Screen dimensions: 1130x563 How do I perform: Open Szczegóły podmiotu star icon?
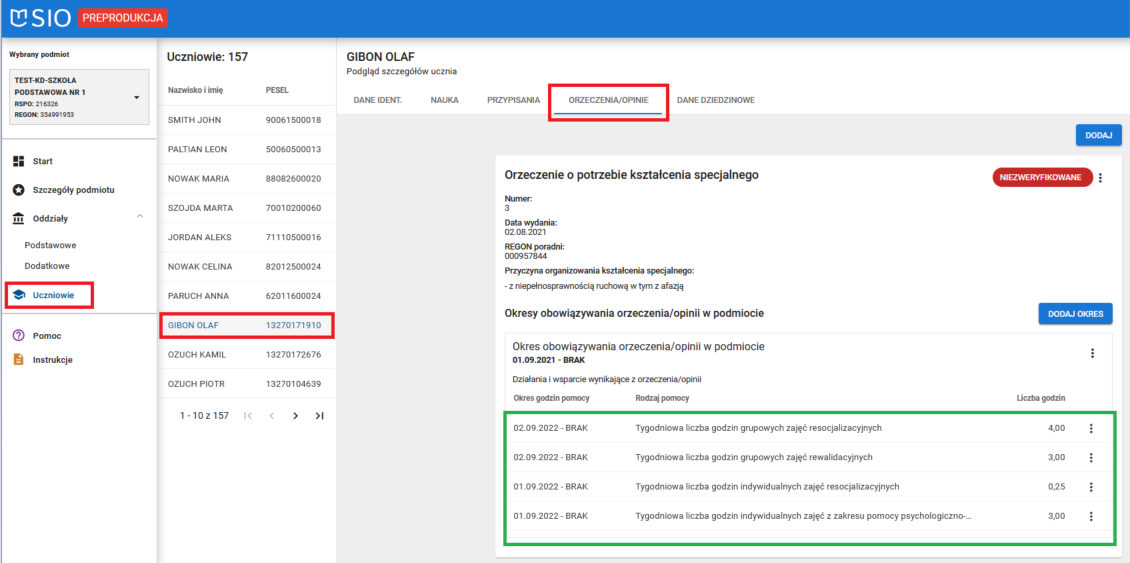tap(18, 190)
